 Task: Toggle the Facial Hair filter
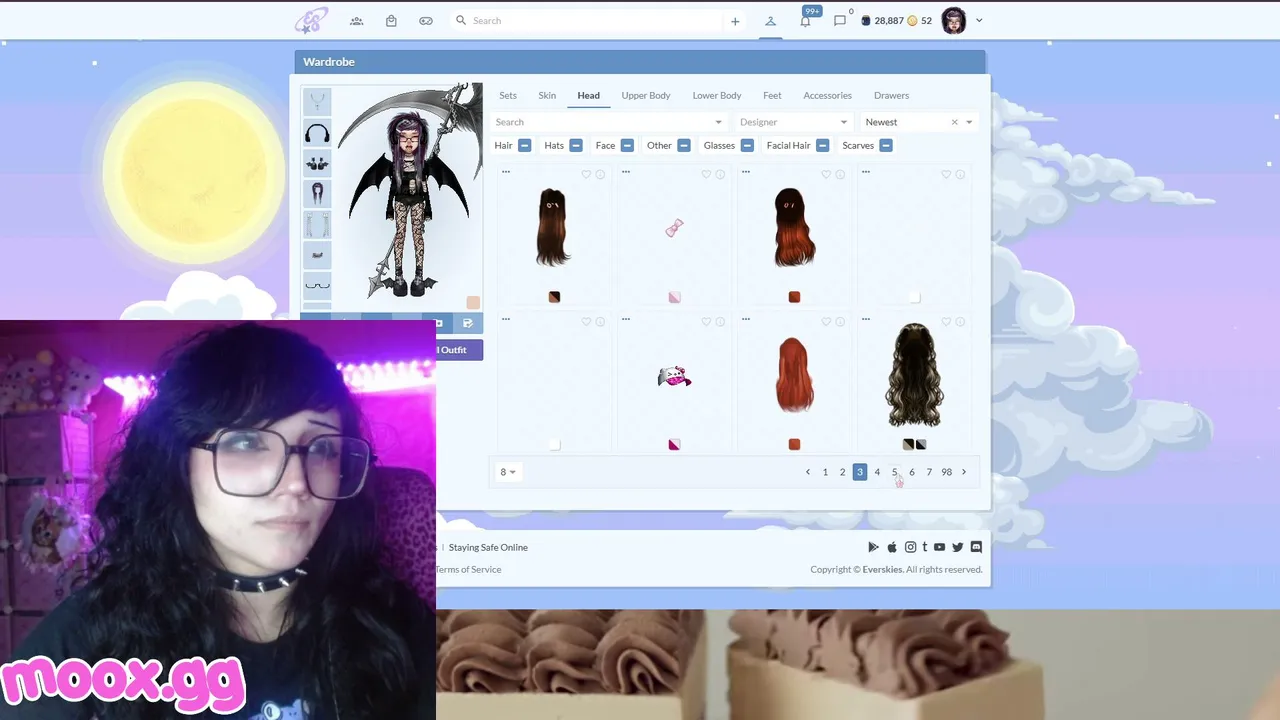coord(822,146)
